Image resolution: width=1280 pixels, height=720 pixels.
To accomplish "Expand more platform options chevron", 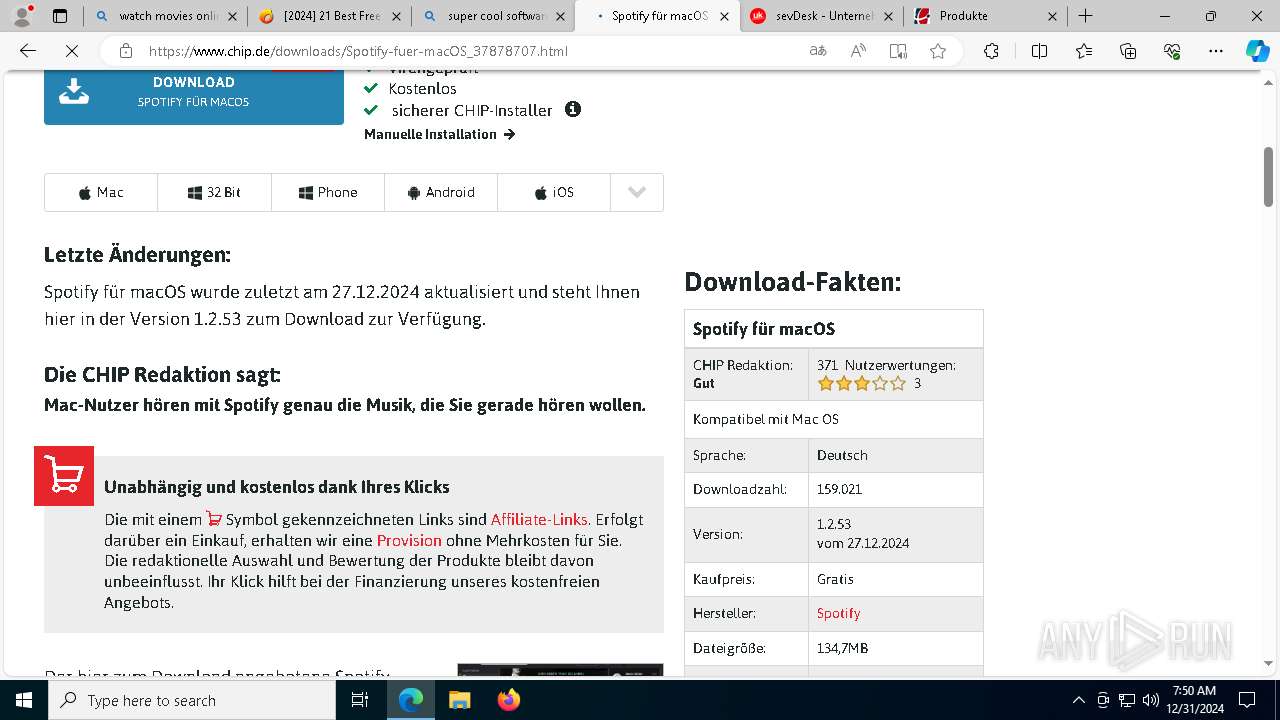I will (x=637, y=192).
